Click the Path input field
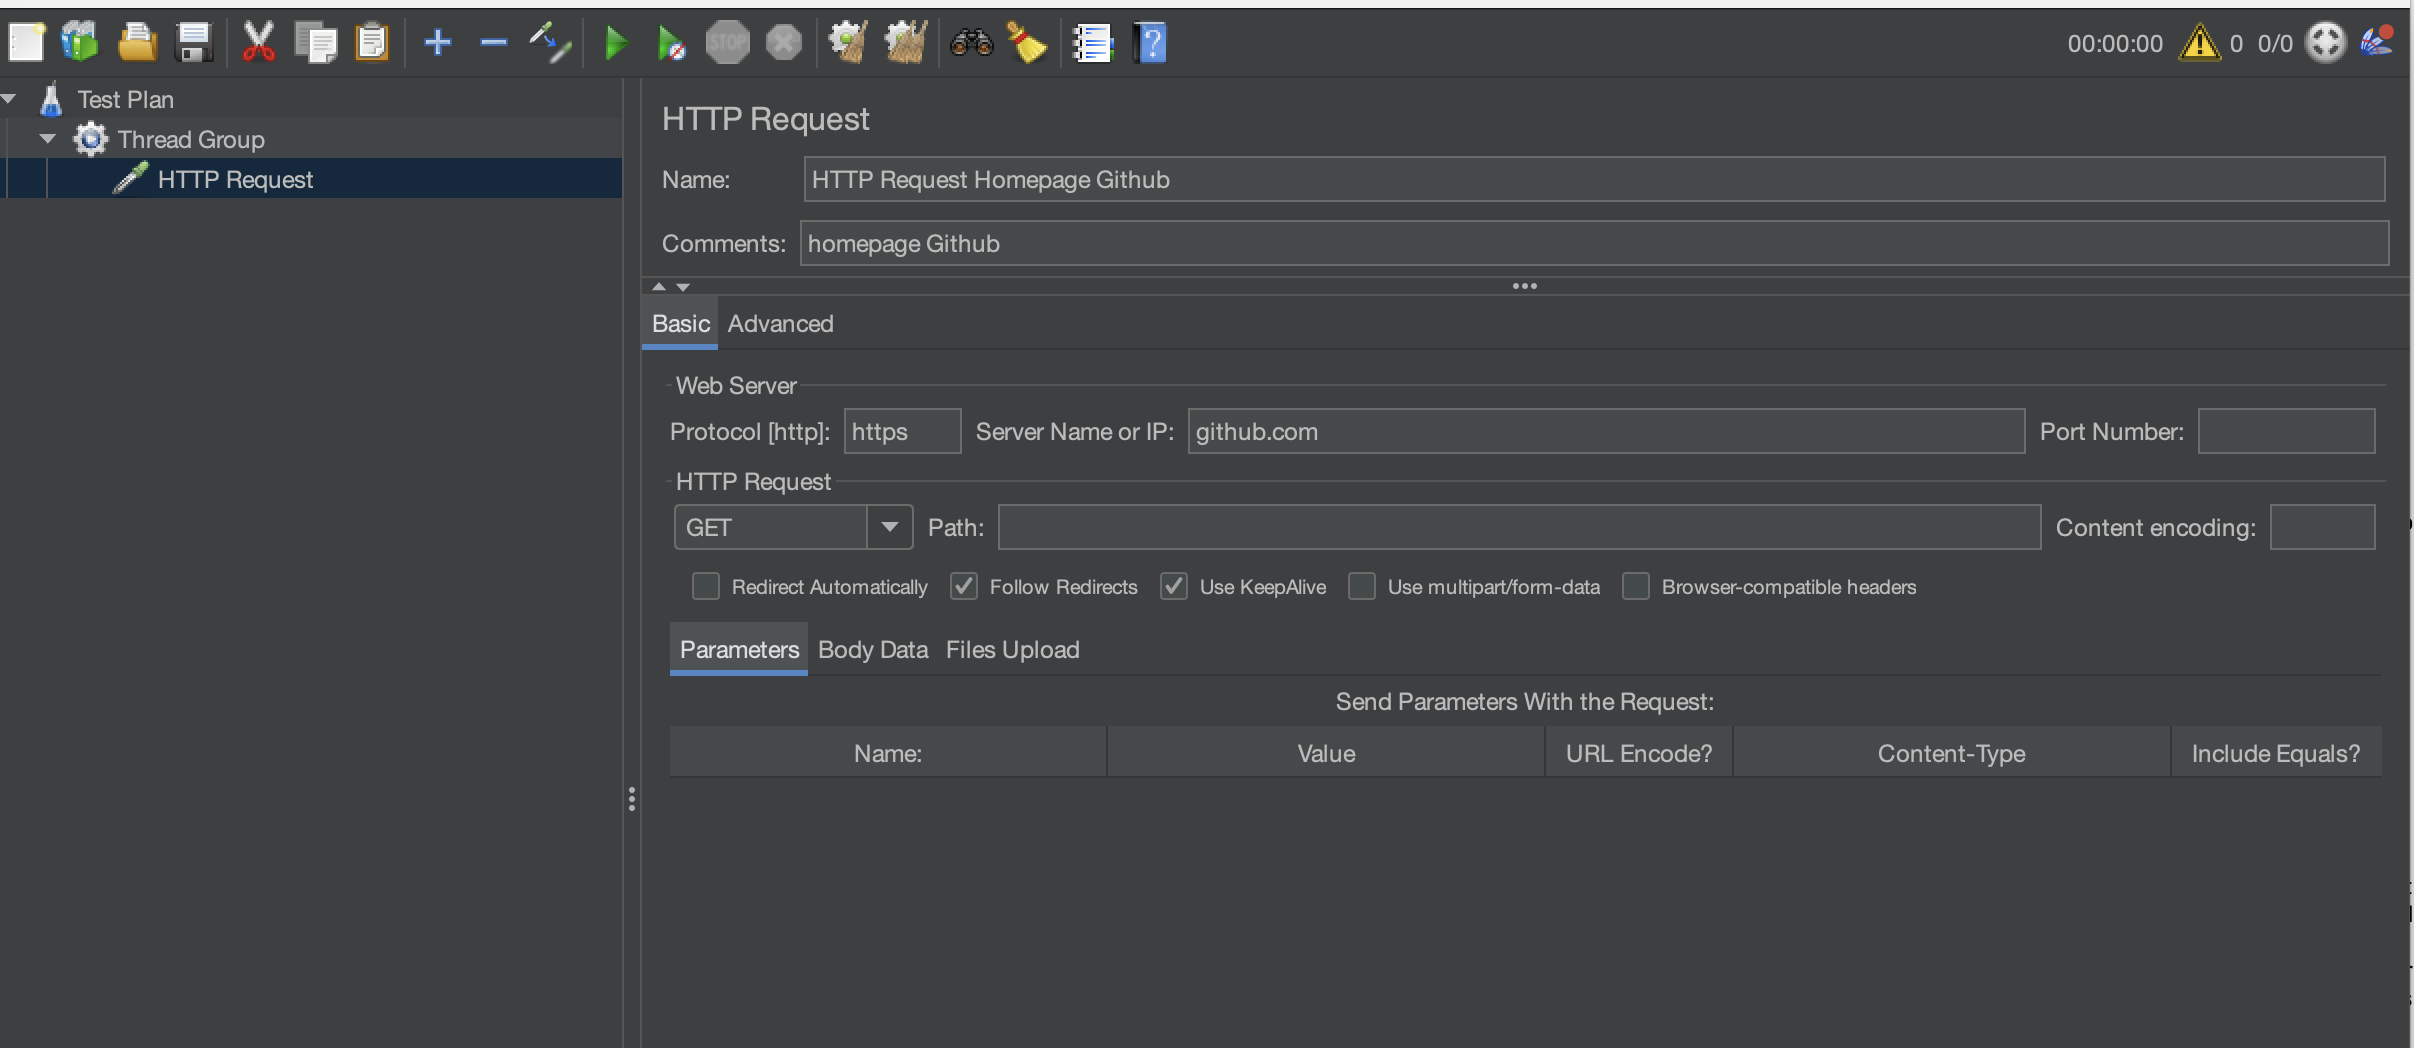This screenshot has width=2414, height=1048. point(1518,527)
